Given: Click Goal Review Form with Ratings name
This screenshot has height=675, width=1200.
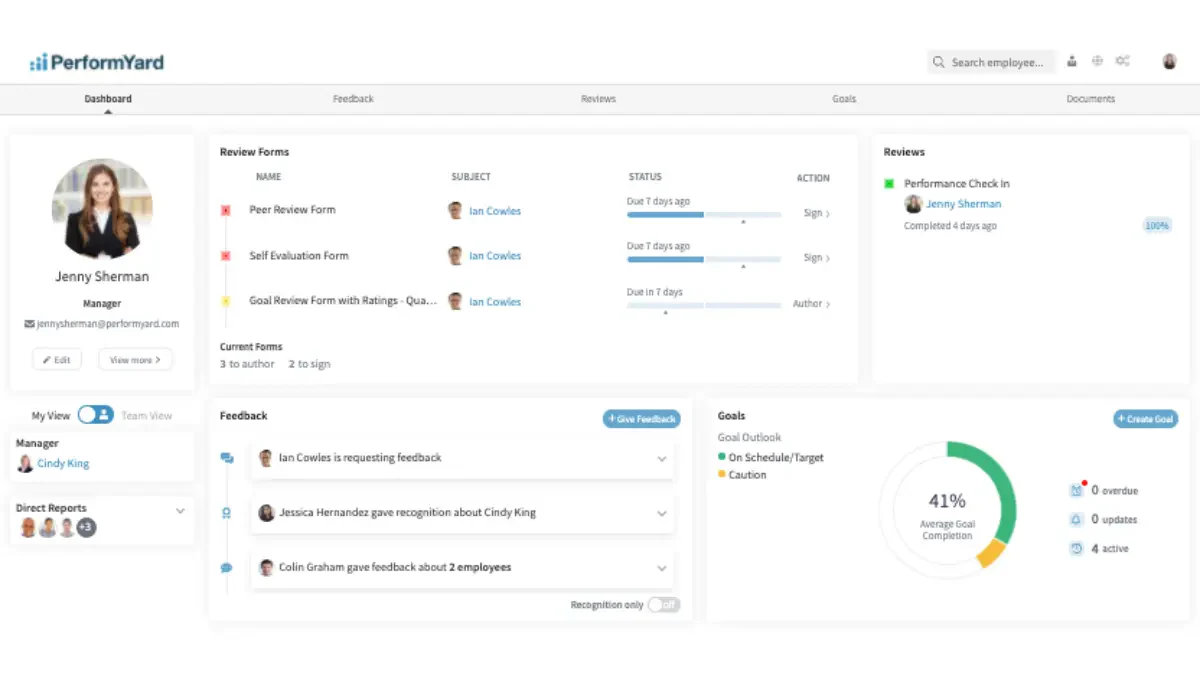Looking at the screenshot, I should pos(343,301).
